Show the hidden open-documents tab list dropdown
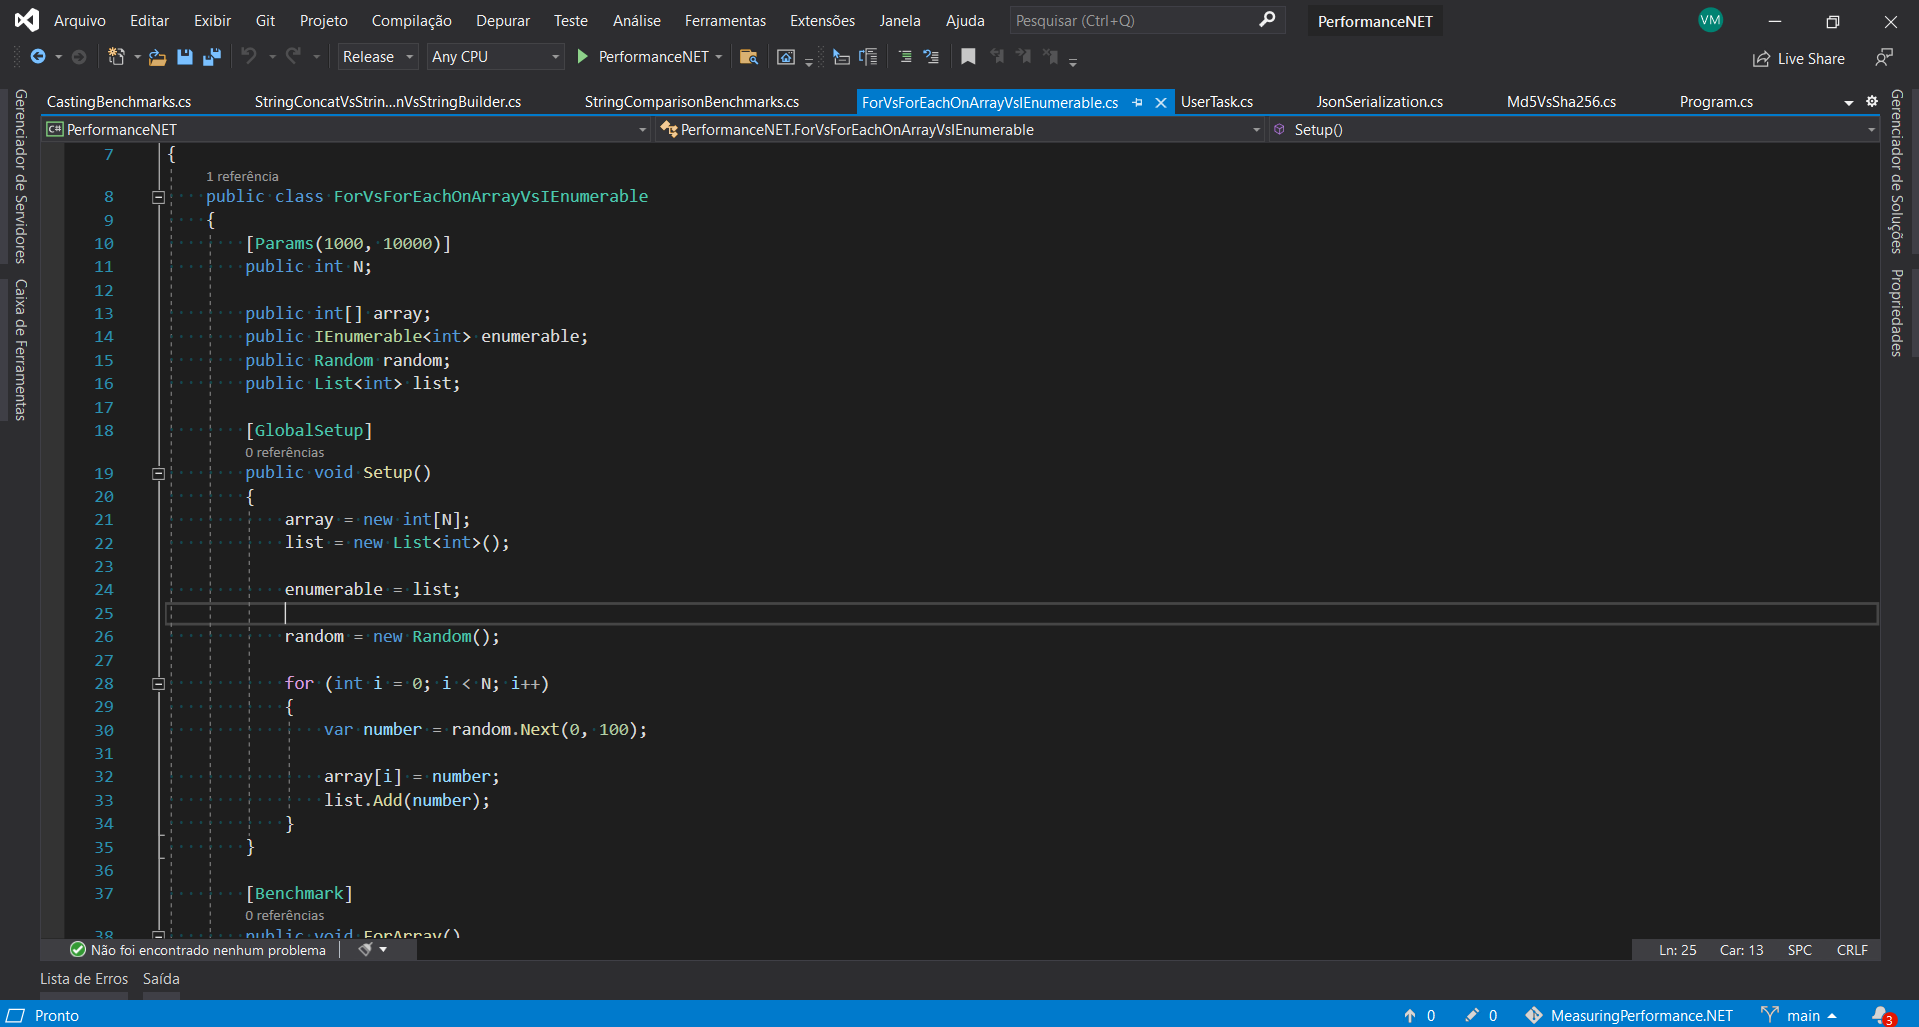This screenshot has height=1027, width=1919. (1848, 102)
